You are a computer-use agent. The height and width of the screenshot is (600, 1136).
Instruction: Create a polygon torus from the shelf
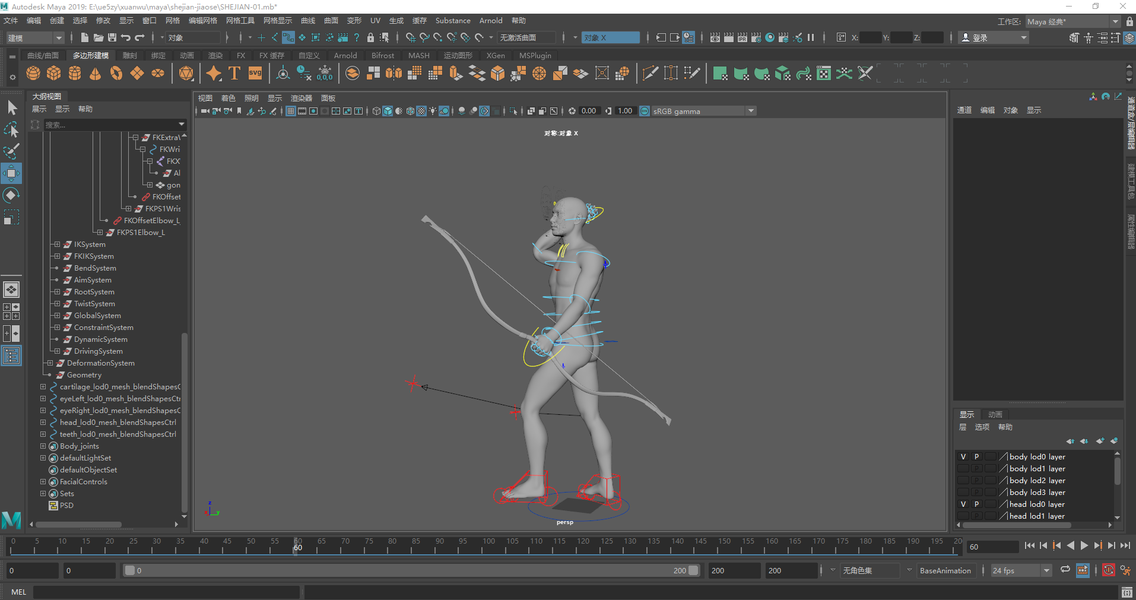pyautogui.click(x=116, y=73)
